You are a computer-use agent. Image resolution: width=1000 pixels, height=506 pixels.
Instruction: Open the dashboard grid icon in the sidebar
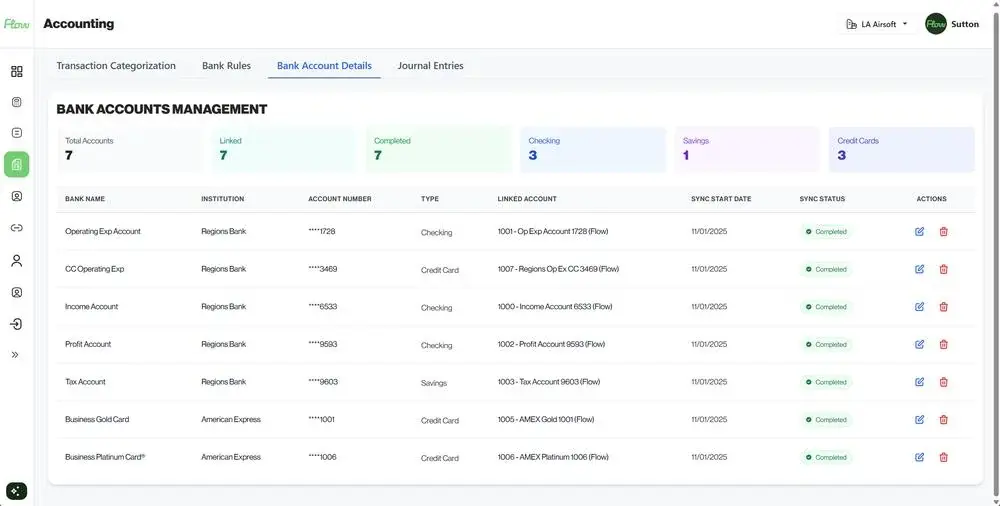point(17,71)
